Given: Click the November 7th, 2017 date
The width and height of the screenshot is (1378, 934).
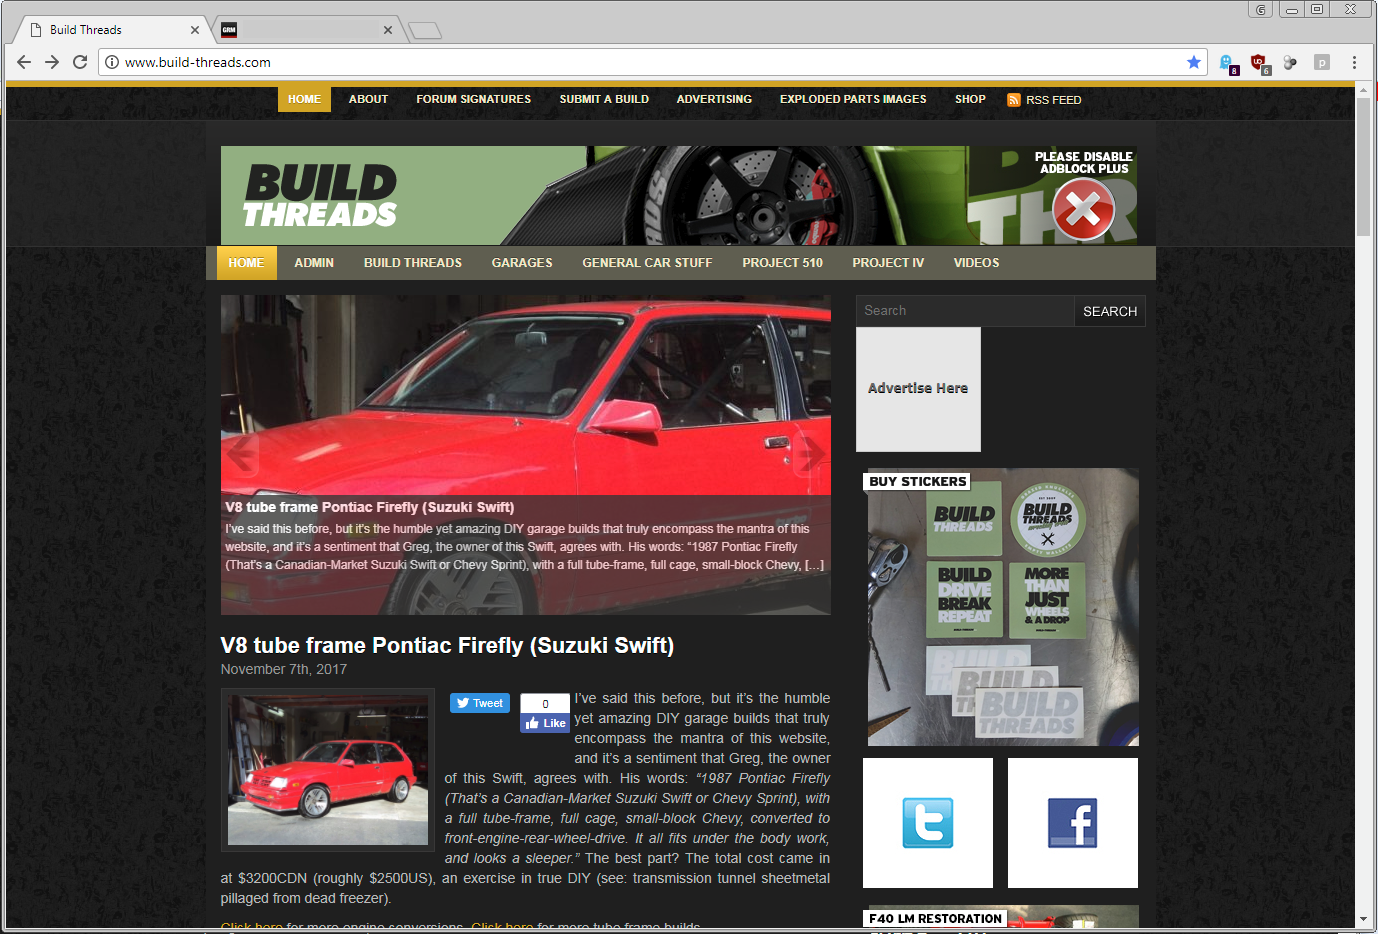Looking at the screenshot, I should pyautogui.click(x=284, y=669).
